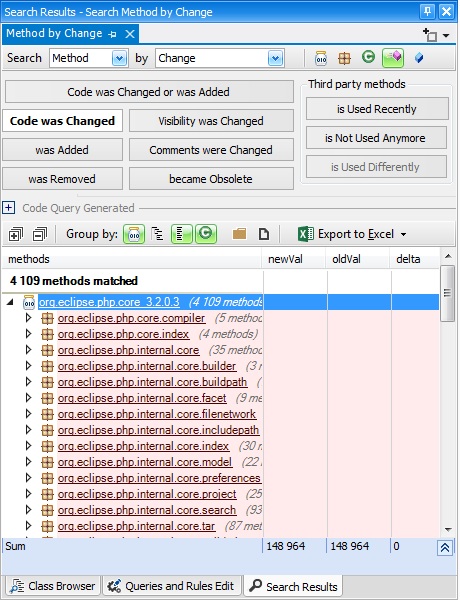Open org.eclipse.php.internal.core.preferences link

click(x=159, y=478)
